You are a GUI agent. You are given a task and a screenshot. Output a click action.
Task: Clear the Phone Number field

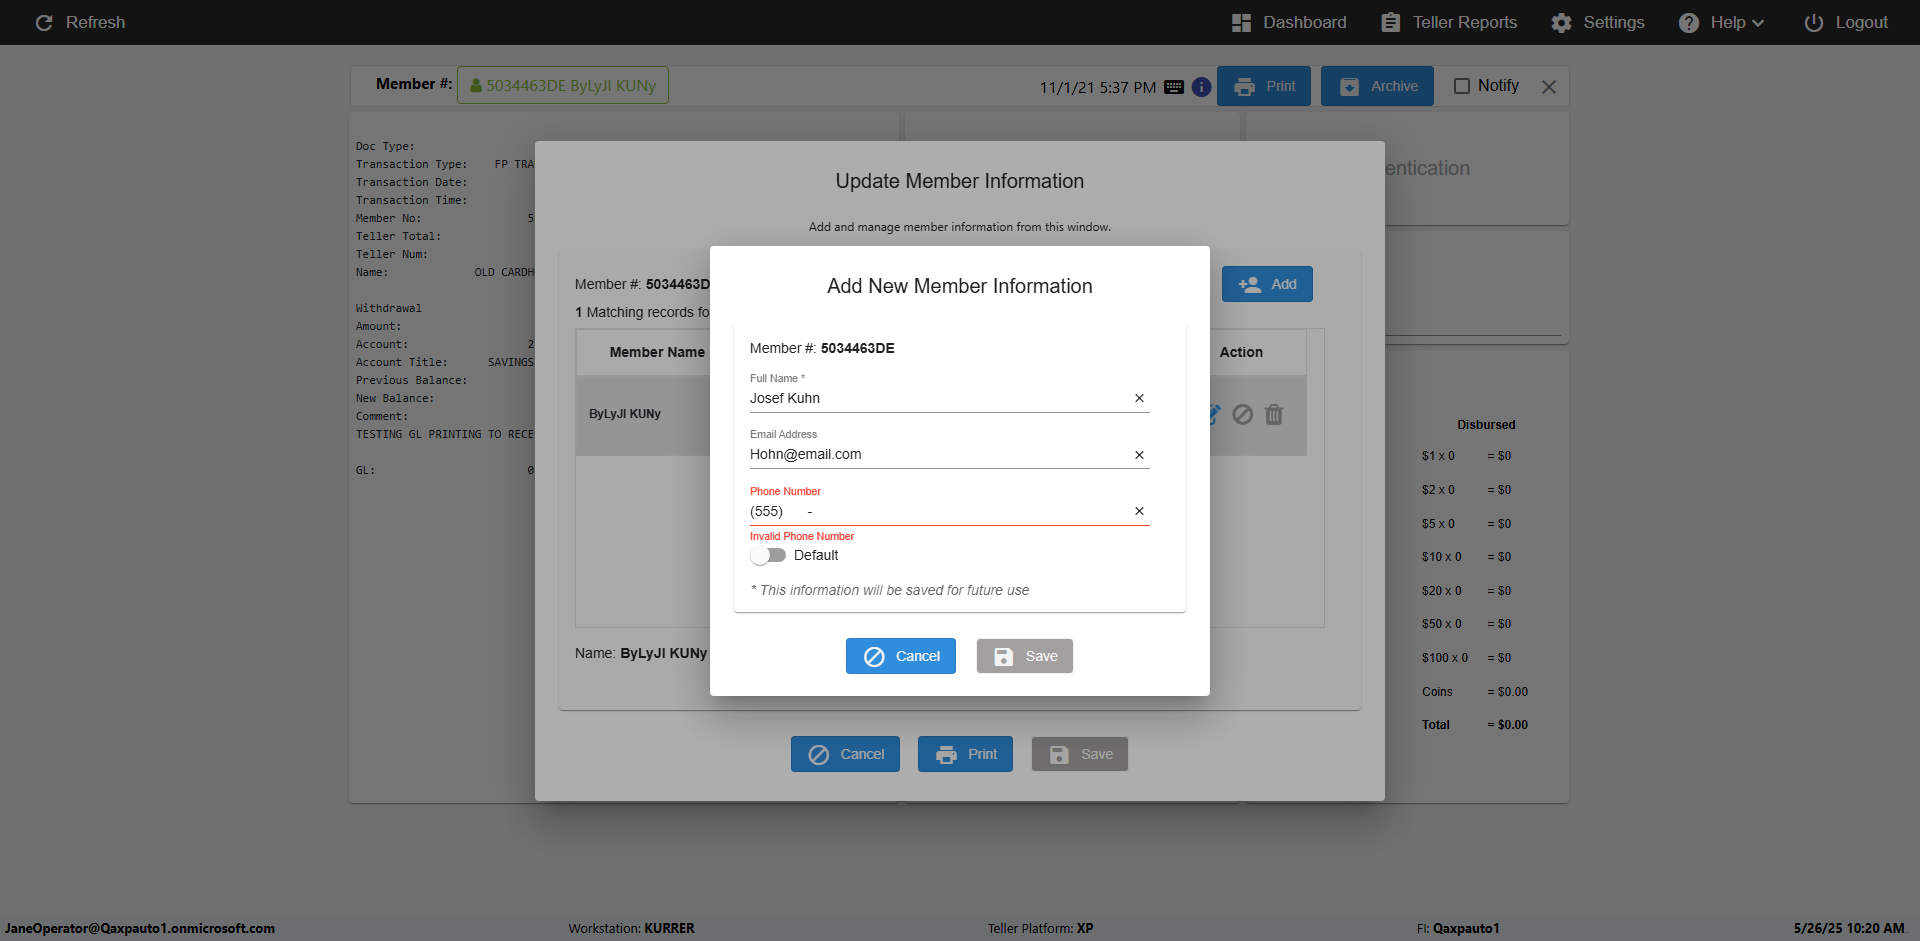point(1139,511)
